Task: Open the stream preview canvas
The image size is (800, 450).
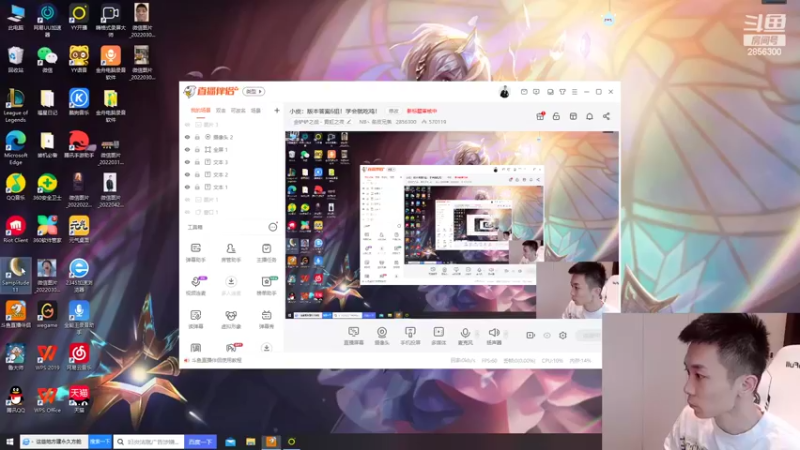Action: click(452, 225)
